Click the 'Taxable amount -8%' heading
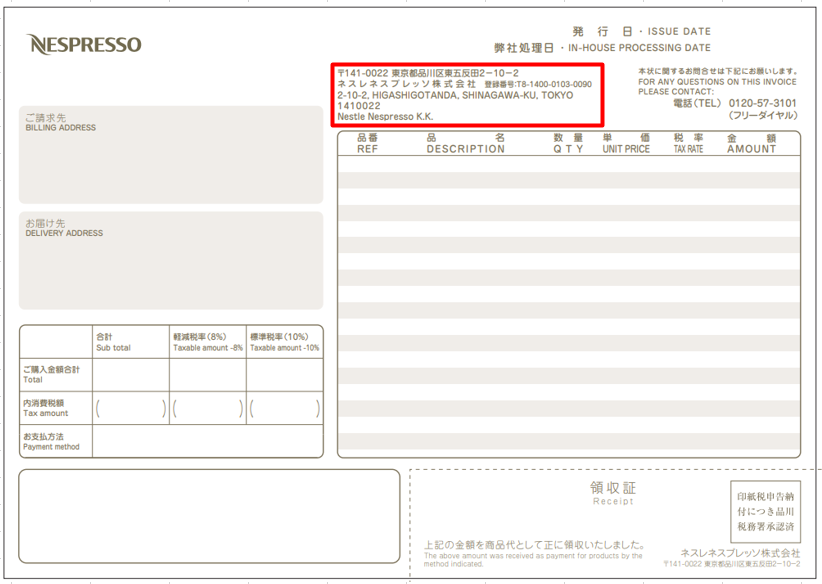Viewport: 822px width, 584px height. click(208, 348)
